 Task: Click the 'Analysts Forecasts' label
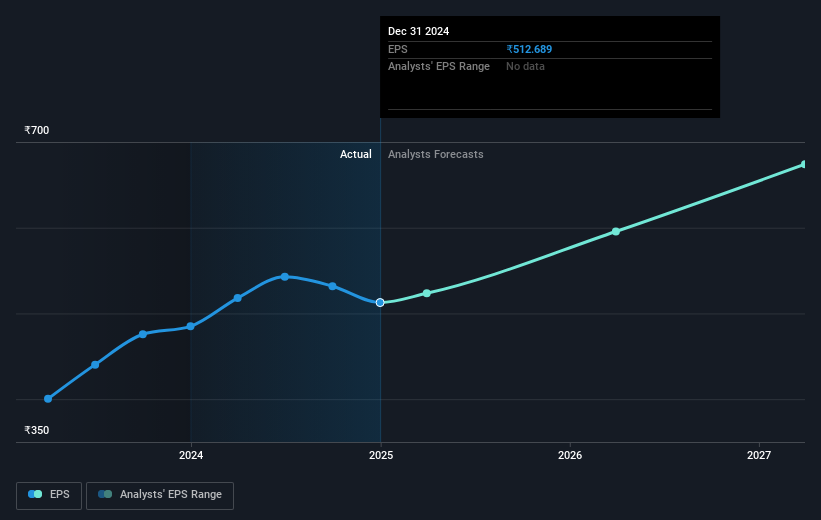point(436,154)
